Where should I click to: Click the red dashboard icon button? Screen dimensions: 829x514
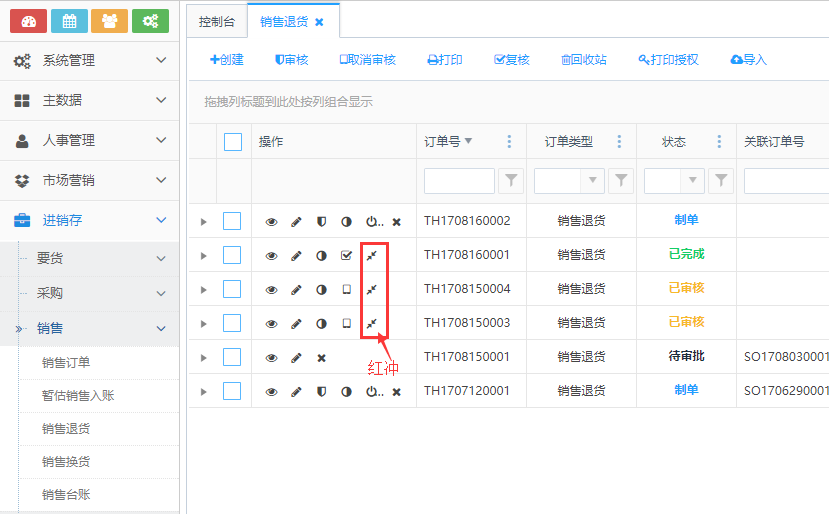[28, 21]
